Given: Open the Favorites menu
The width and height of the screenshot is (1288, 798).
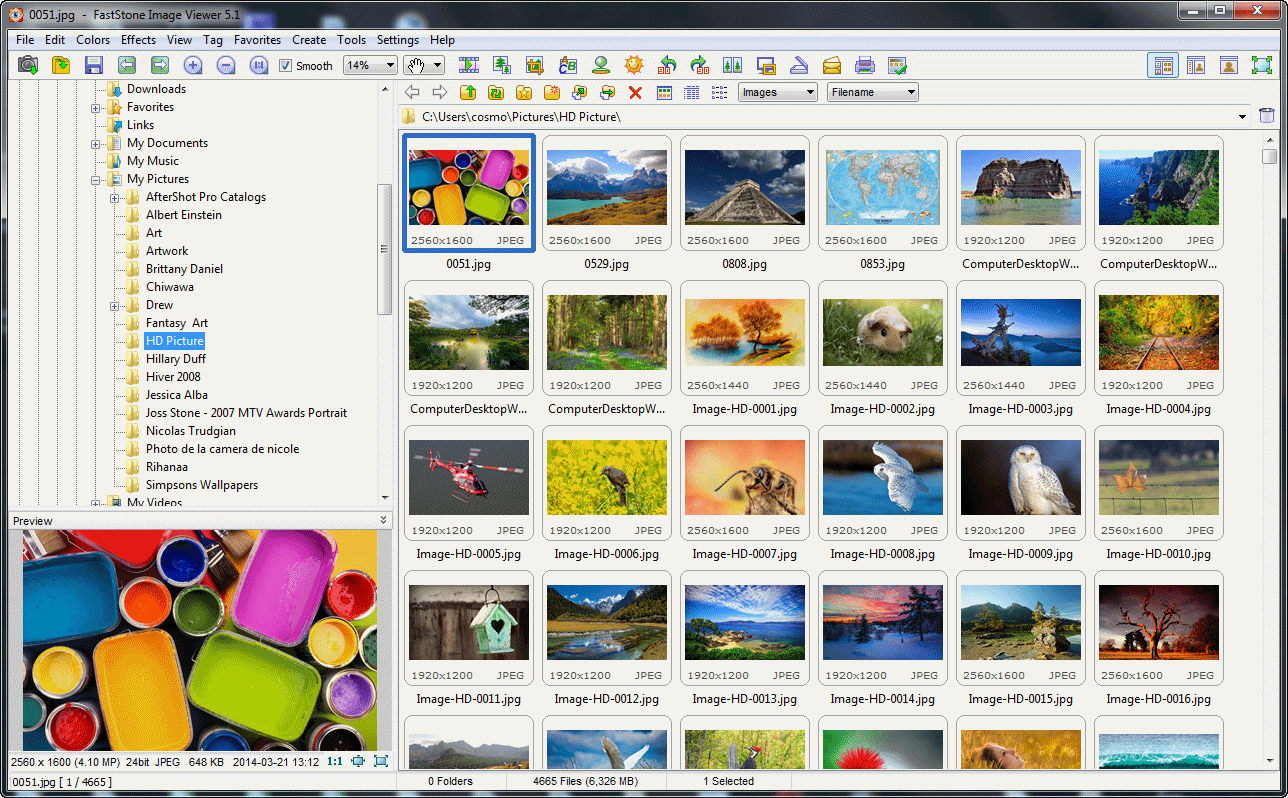Looking at the screenshot, I should pyautogui.click(x=257, y=40).
